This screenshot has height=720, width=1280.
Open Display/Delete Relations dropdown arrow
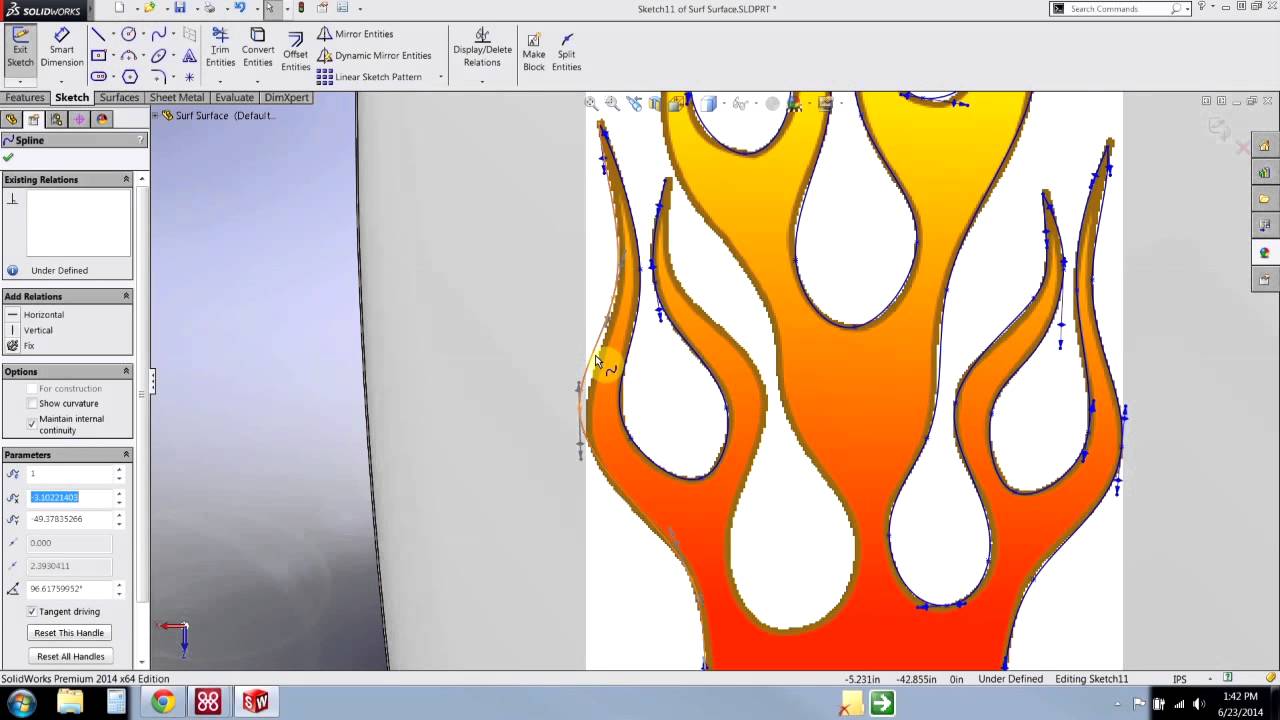(x=482, y=80)
